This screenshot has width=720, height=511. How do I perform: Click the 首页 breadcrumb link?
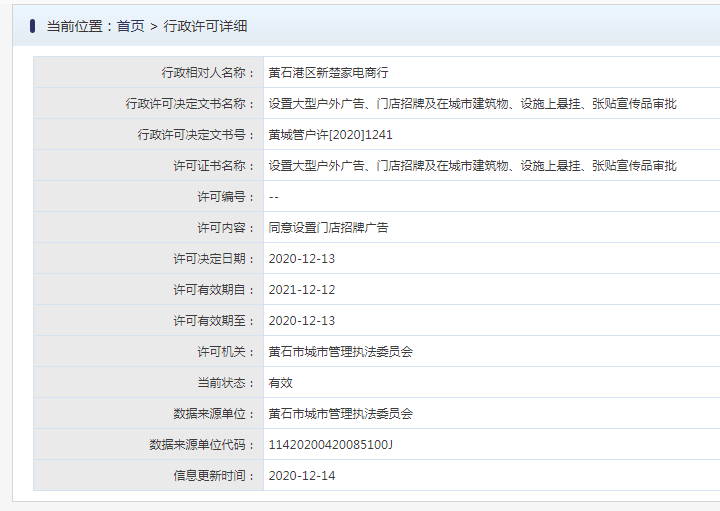pyautogui.click(x=130, y=26)
